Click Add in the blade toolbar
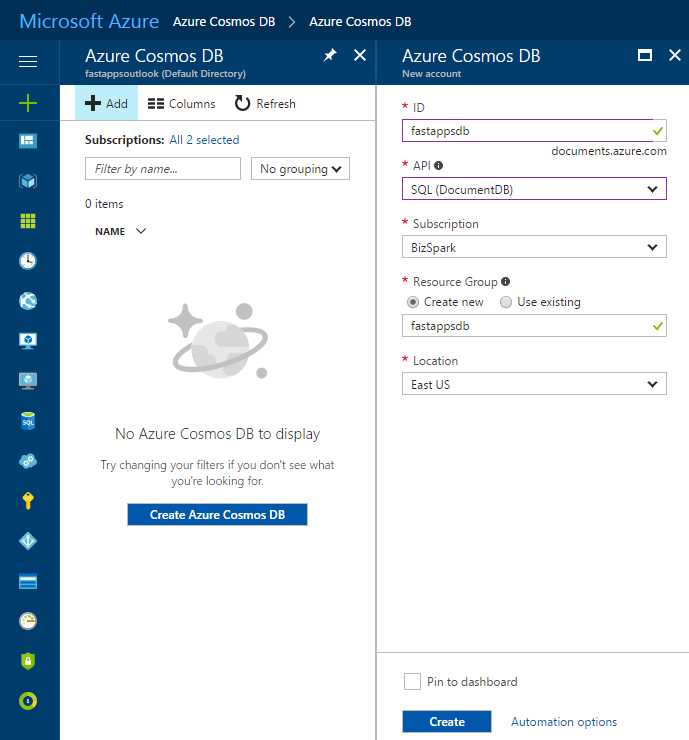 point(106,103)
